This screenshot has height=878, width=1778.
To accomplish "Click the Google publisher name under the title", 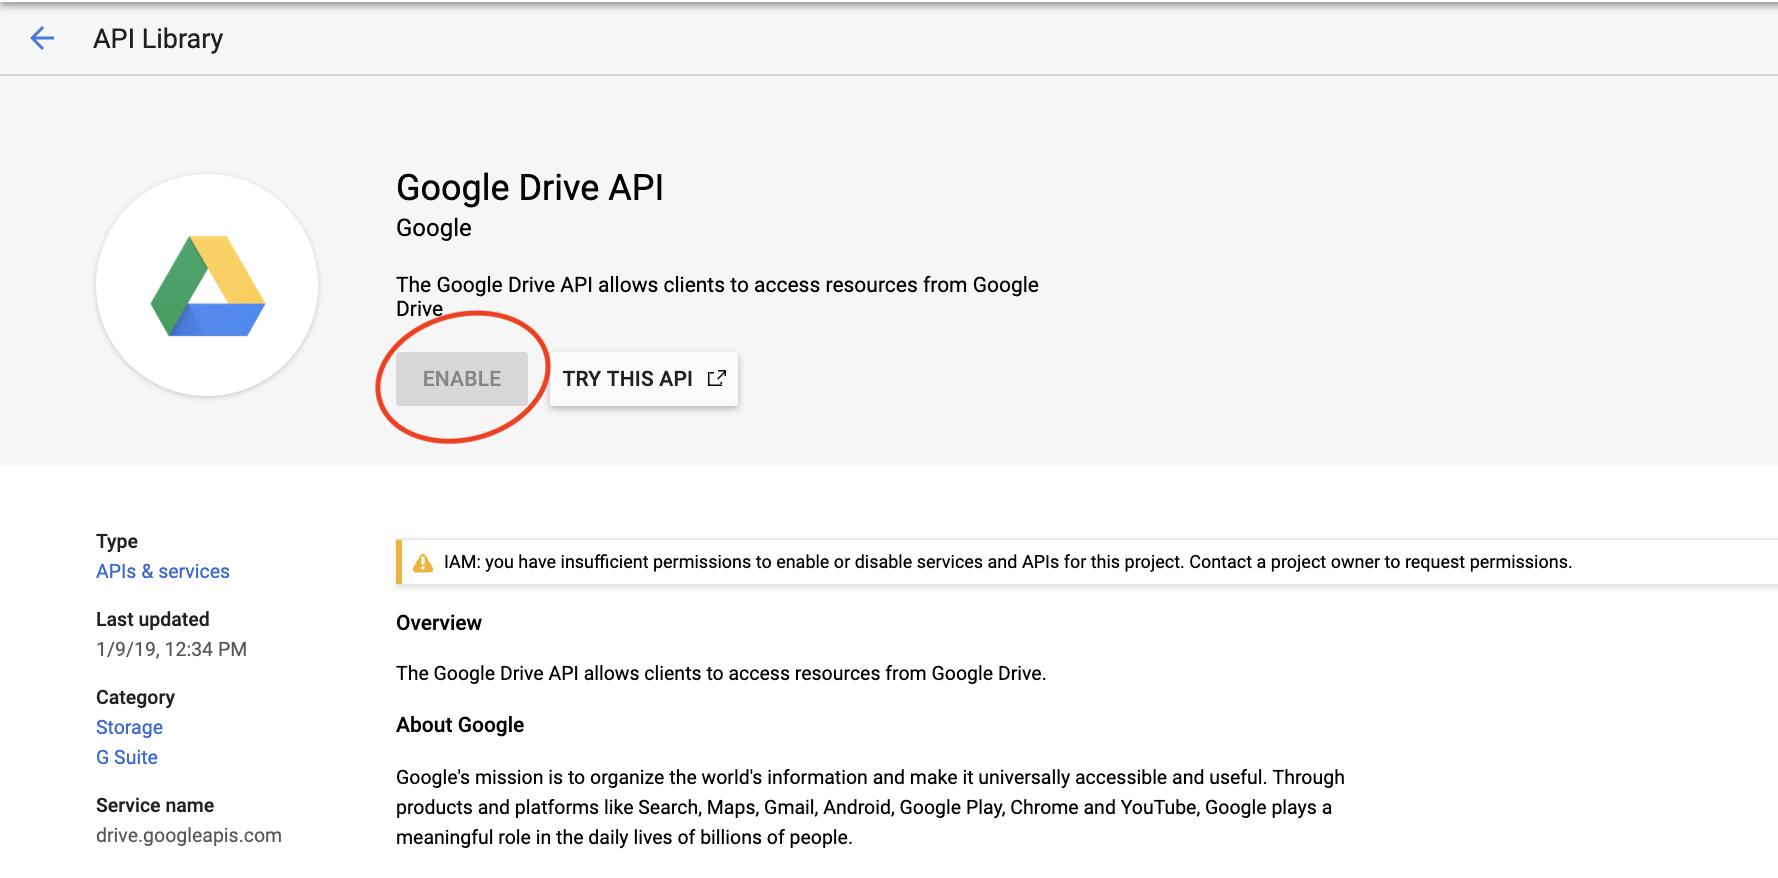I will click(433, 228).
